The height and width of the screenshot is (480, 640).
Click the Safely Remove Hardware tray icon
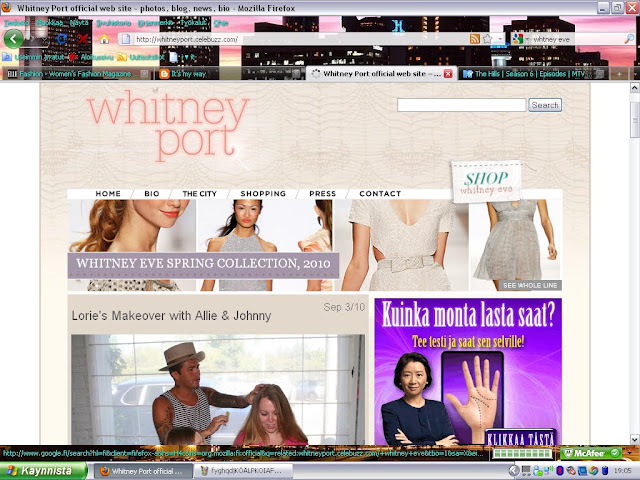click(571, 471)
